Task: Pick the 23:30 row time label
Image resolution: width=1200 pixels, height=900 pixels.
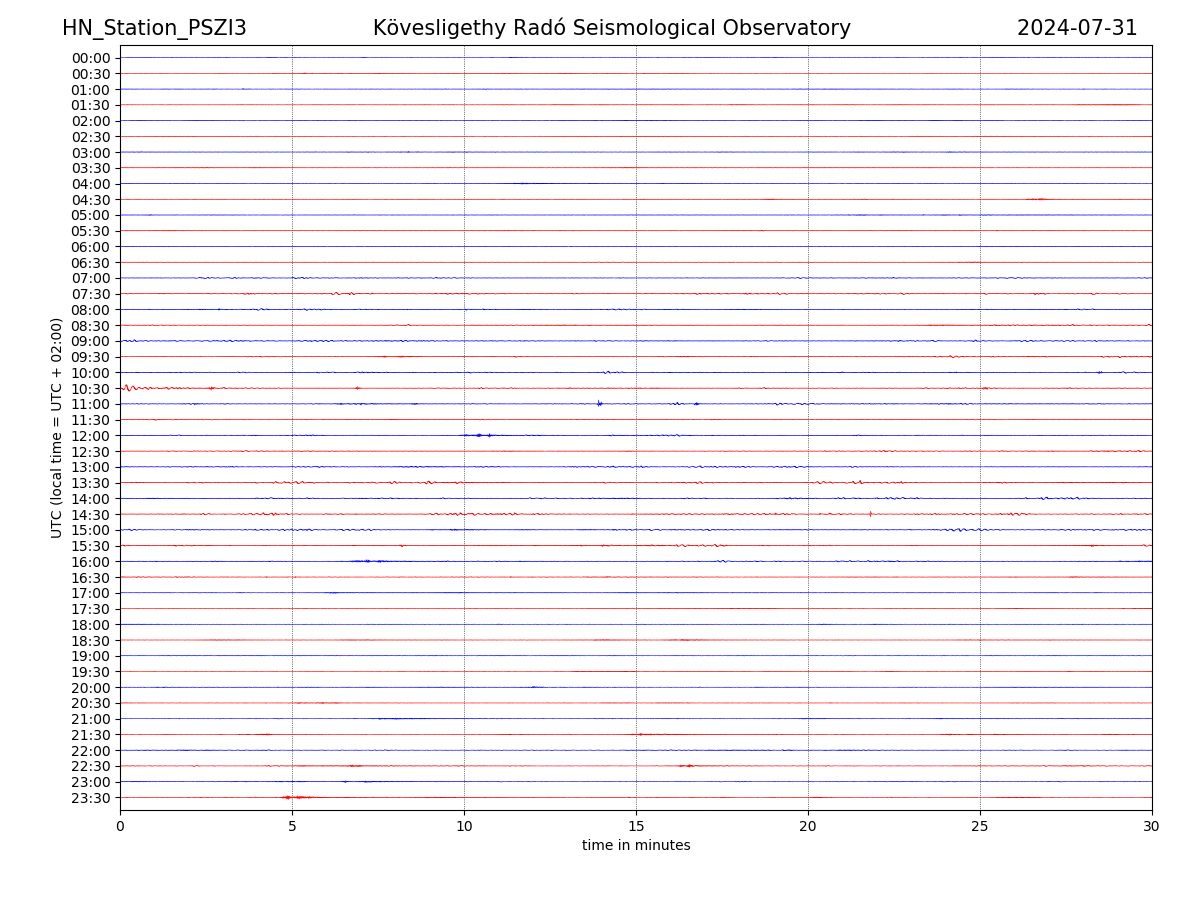Action: pyautogui.click(x=91, y=798)
